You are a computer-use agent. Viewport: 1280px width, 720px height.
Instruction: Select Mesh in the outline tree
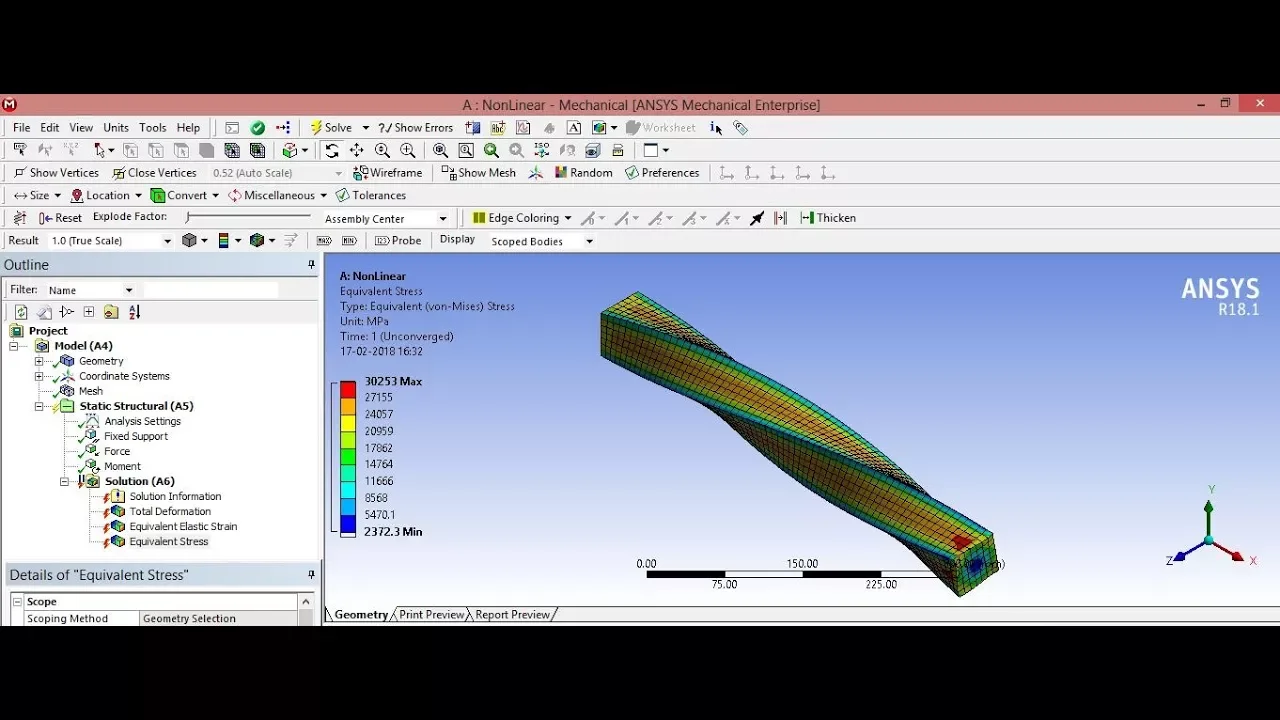pos(90,391)
